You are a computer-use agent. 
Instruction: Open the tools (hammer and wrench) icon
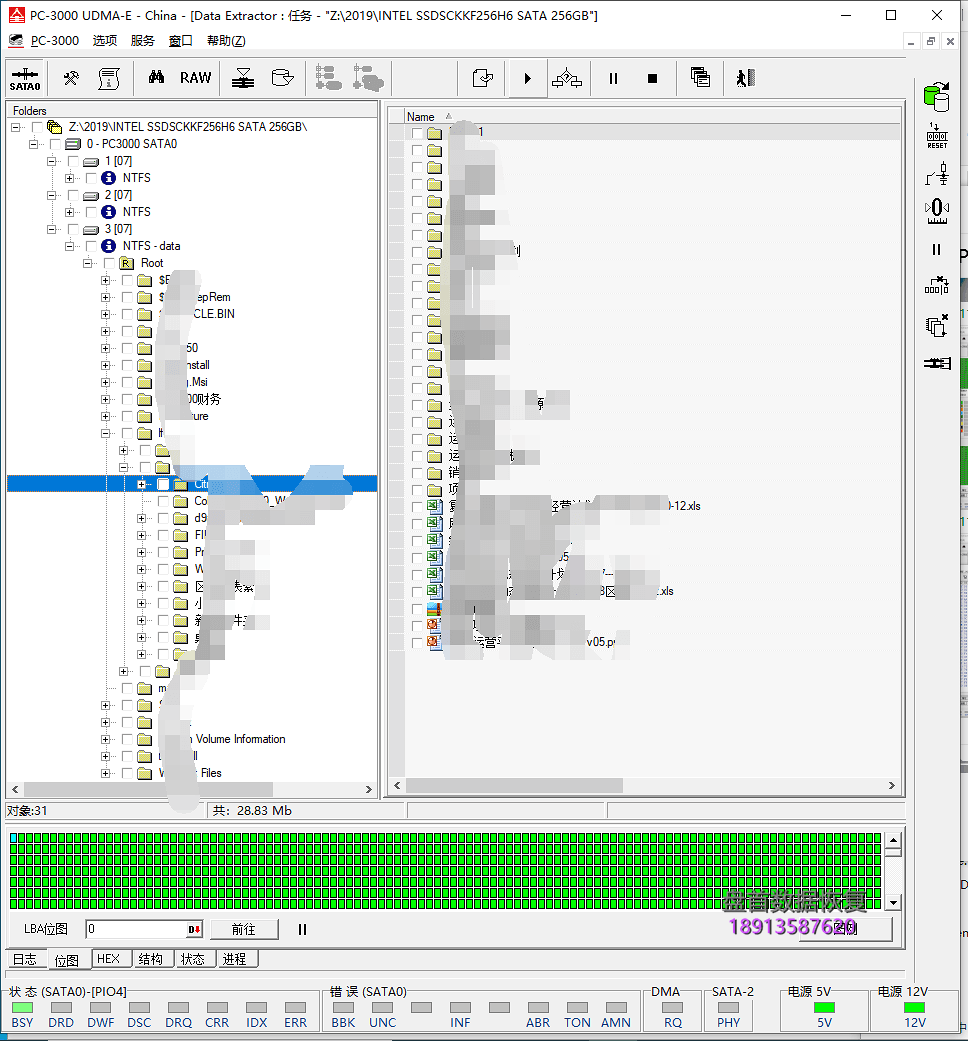(70, 78)
